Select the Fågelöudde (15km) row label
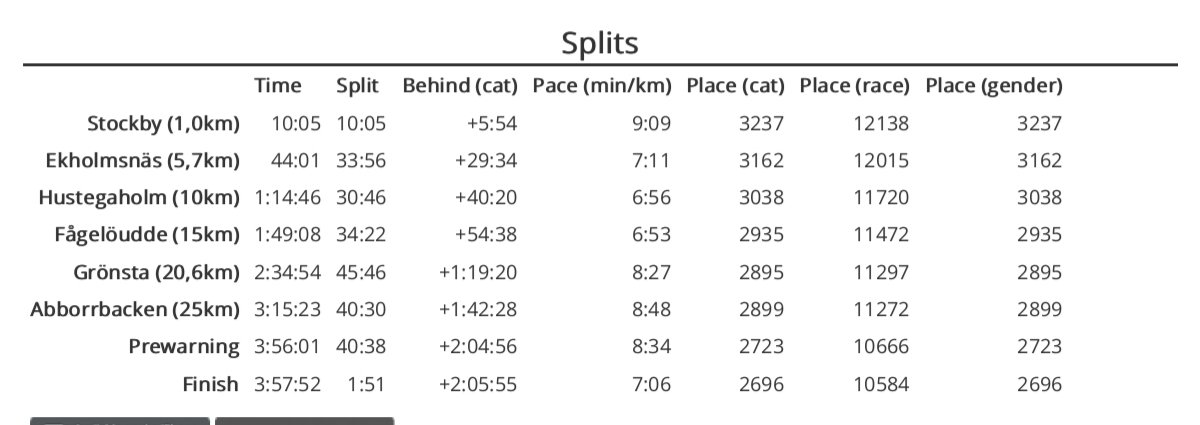Screen dimensions: 1200x425 click(147, 235)
